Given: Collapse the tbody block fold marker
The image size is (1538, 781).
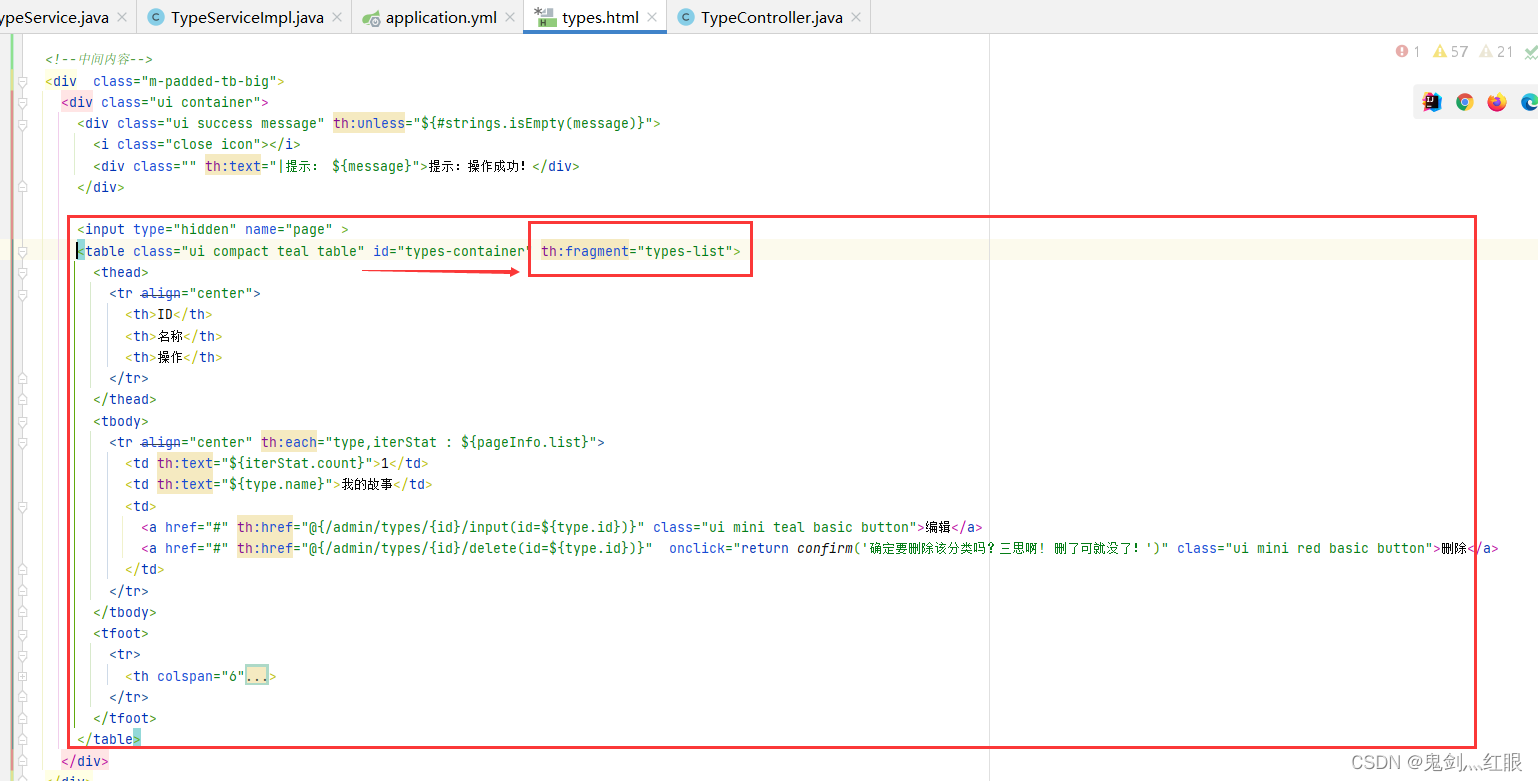Looking at the screenshot, I should tap(22, 421).
